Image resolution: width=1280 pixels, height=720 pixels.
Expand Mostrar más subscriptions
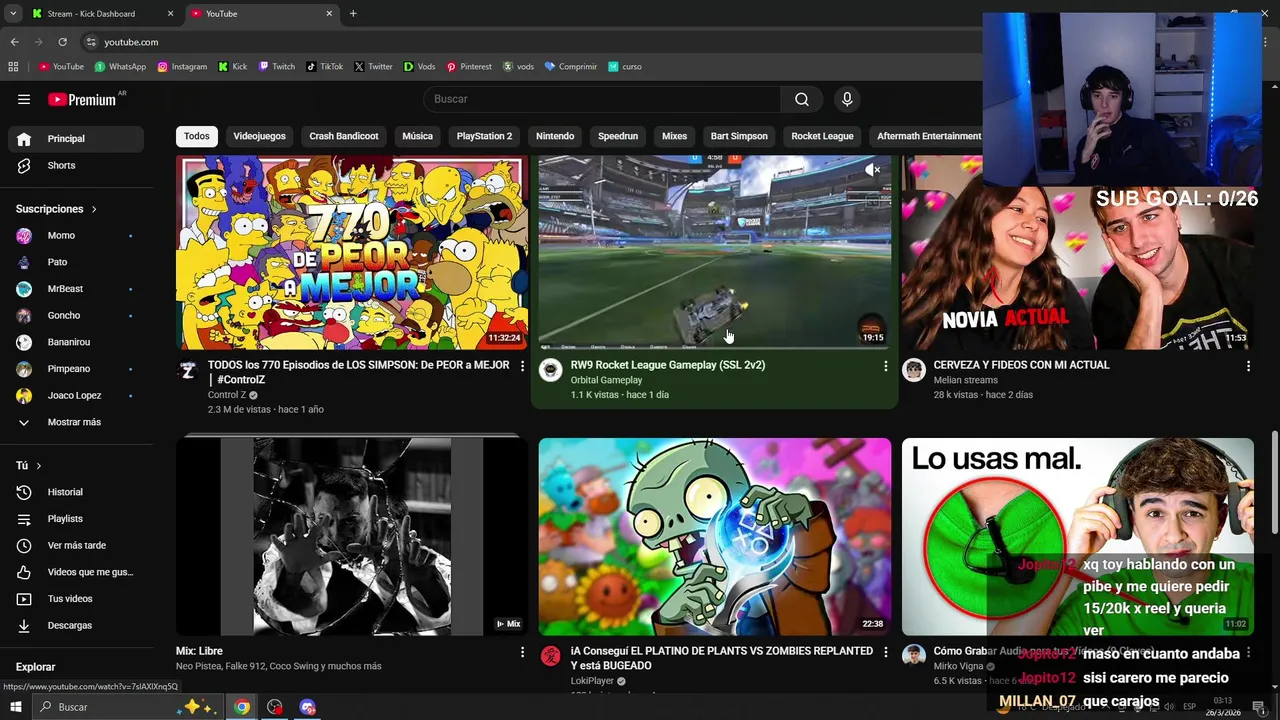(x=76, y=422)
